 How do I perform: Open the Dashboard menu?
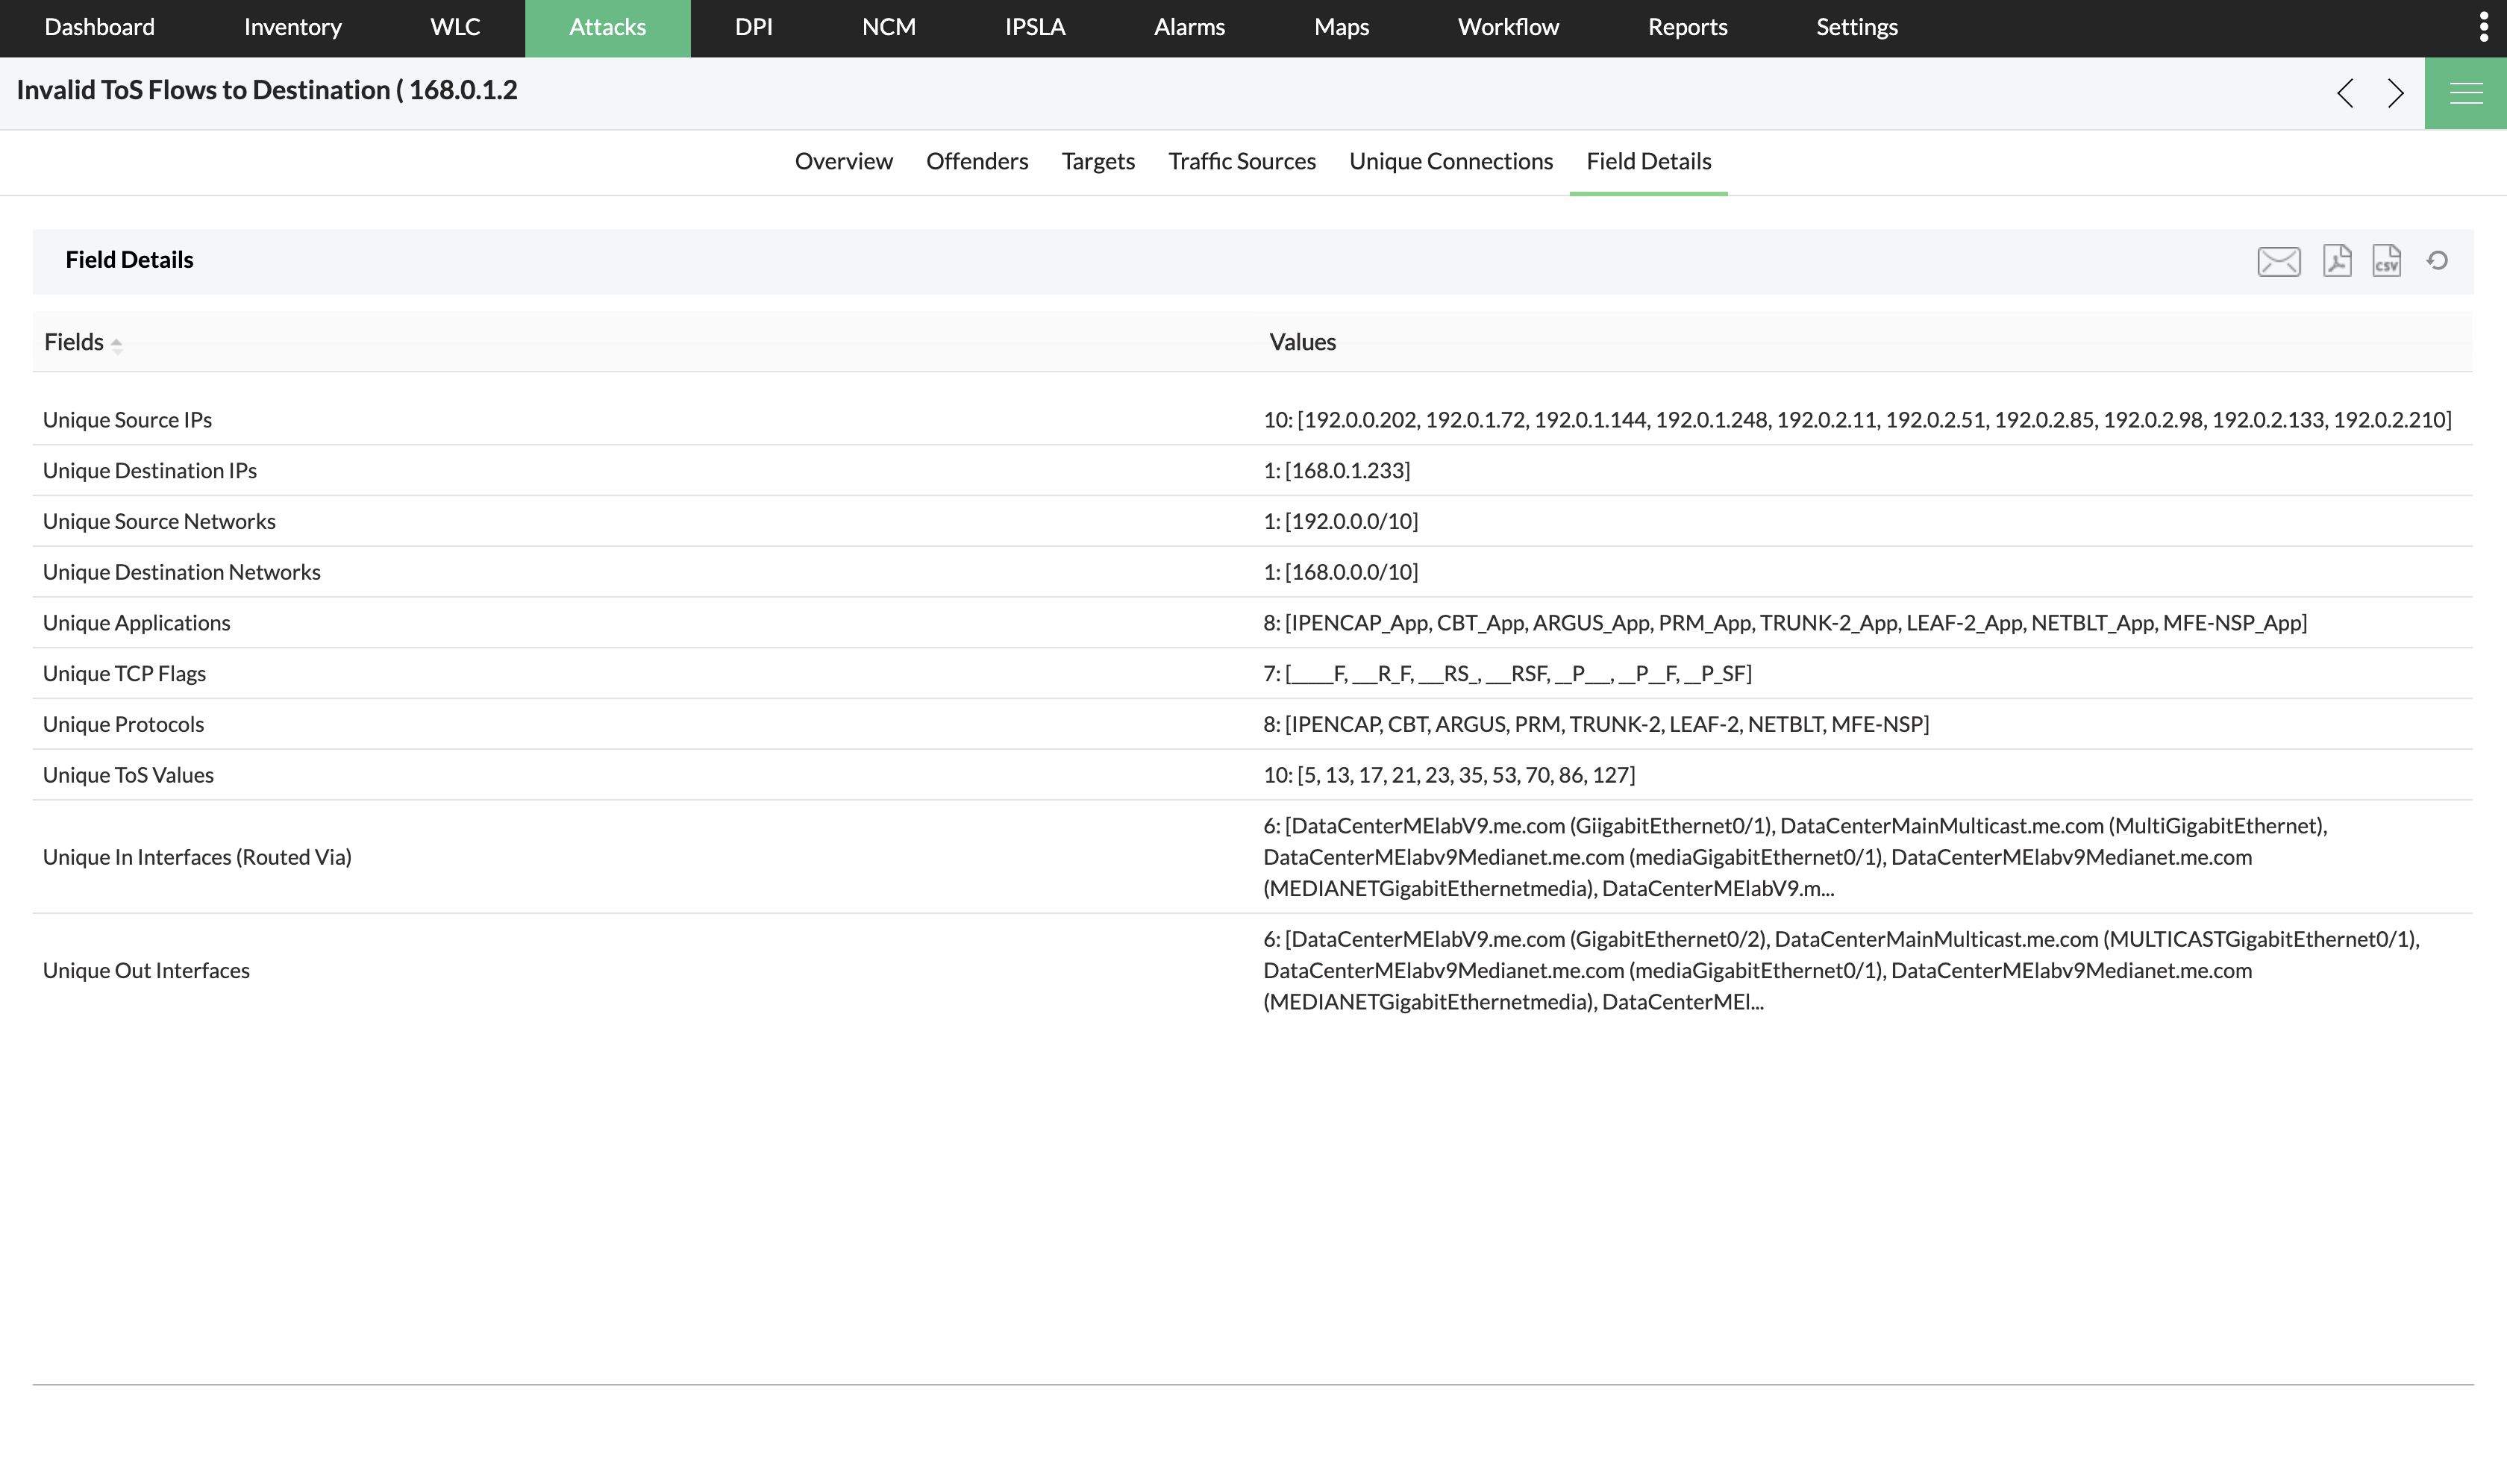point(99,27)
